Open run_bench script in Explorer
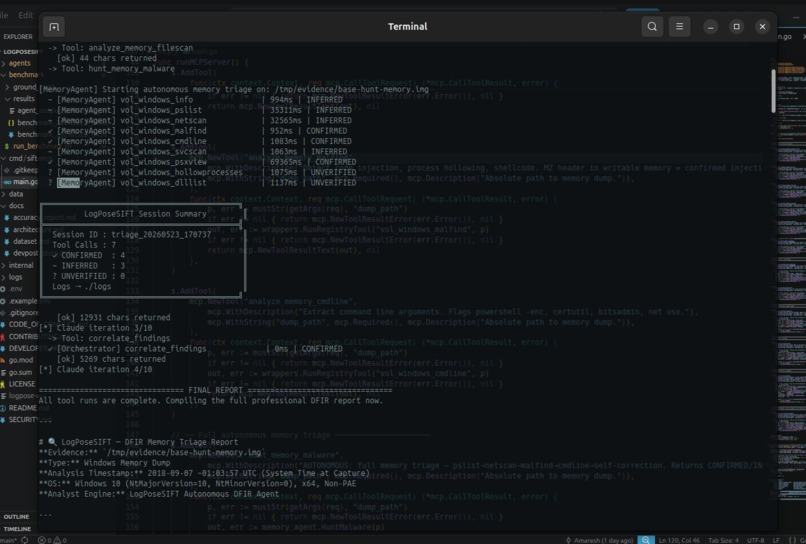The width and height of the screenshot is (806, 544). [22, 146]
